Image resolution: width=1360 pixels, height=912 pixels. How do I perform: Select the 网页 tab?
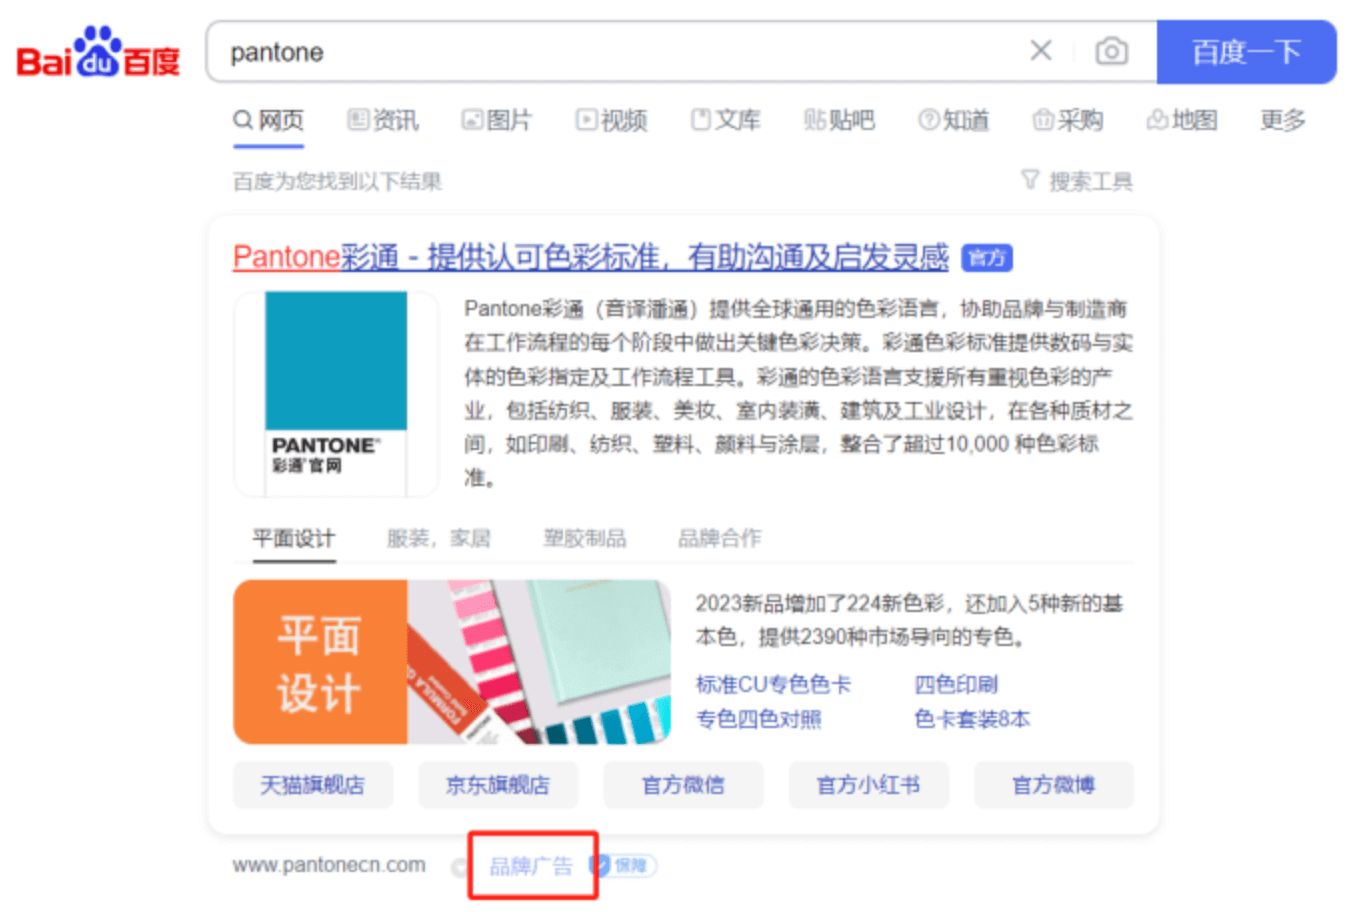coord(268,121)
